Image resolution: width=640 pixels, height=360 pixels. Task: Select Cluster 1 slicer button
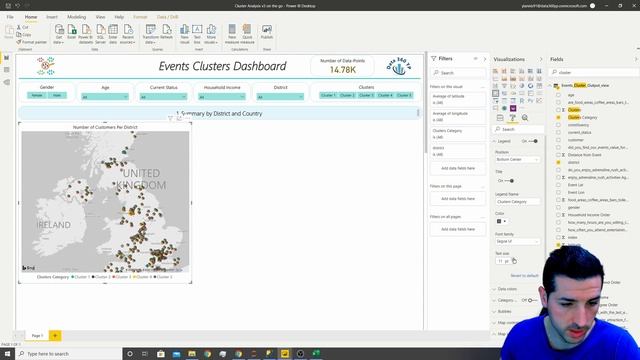[328, 96]
